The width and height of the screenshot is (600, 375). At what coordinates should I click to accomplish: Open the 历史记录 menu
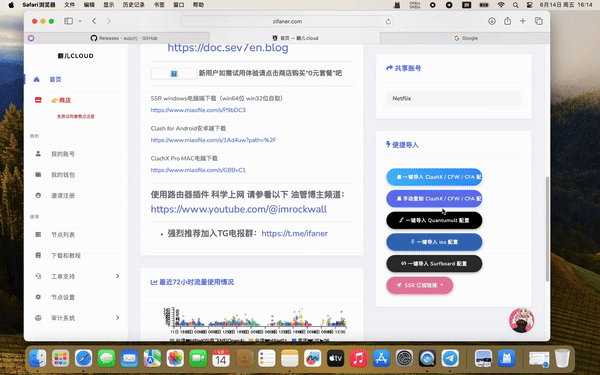click(x=134, y=5)
